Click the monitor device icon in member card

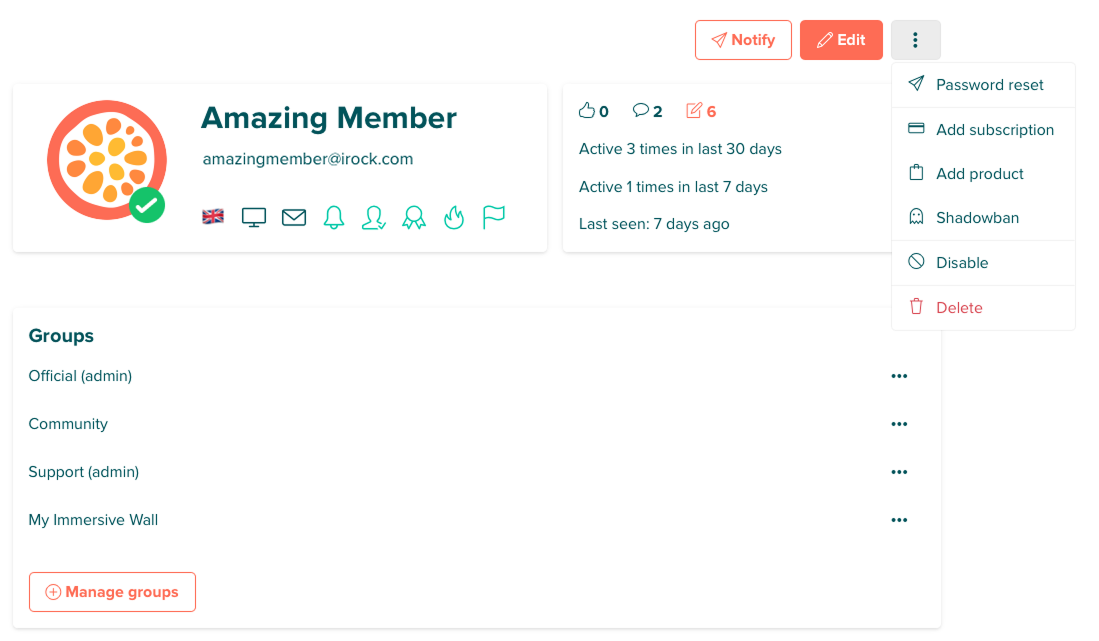pos(253,216)
